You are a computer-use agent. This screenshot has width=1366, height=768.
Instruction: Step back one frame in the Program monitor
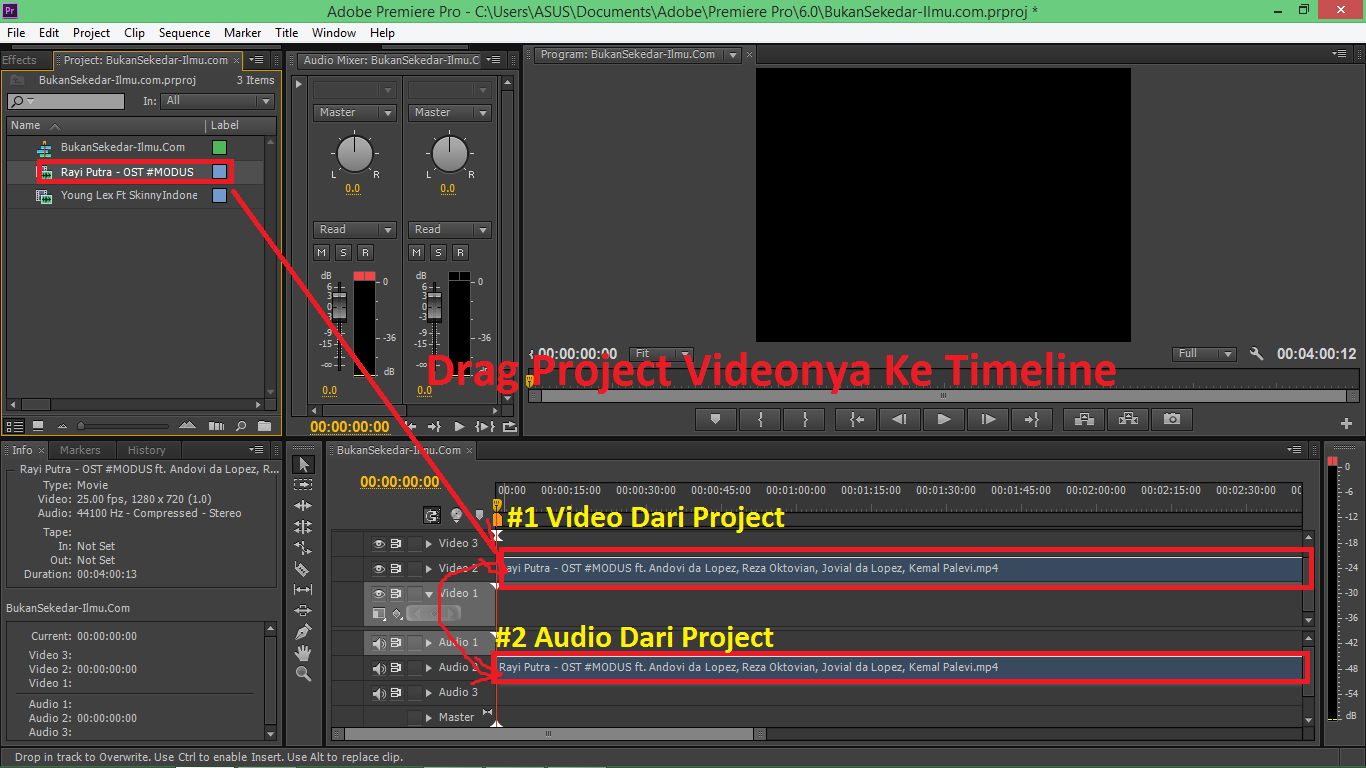(899, 419)
